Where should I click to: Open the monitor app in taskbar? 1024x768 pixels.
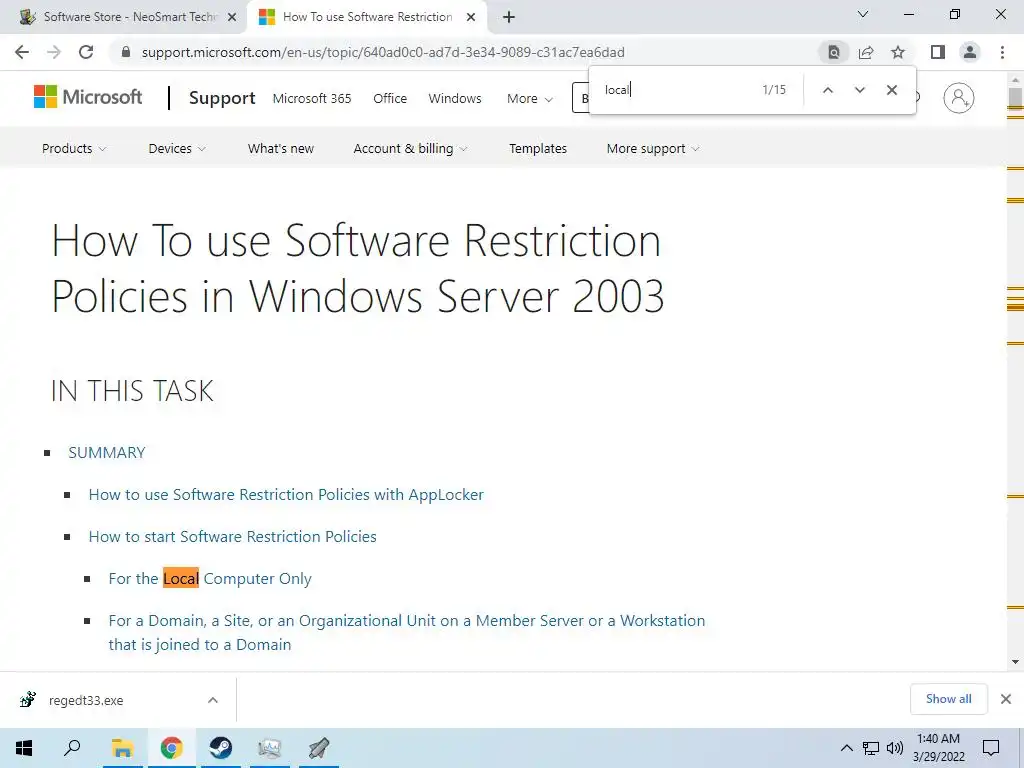click(x=270, y=748)
